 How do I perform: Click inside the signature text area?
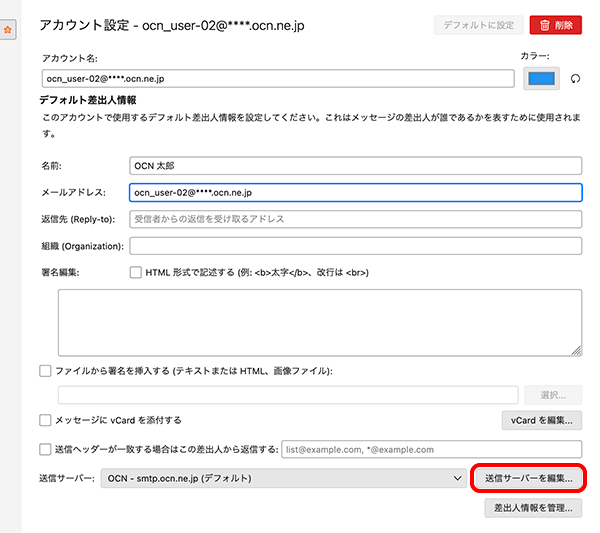(x=320, y=322)
